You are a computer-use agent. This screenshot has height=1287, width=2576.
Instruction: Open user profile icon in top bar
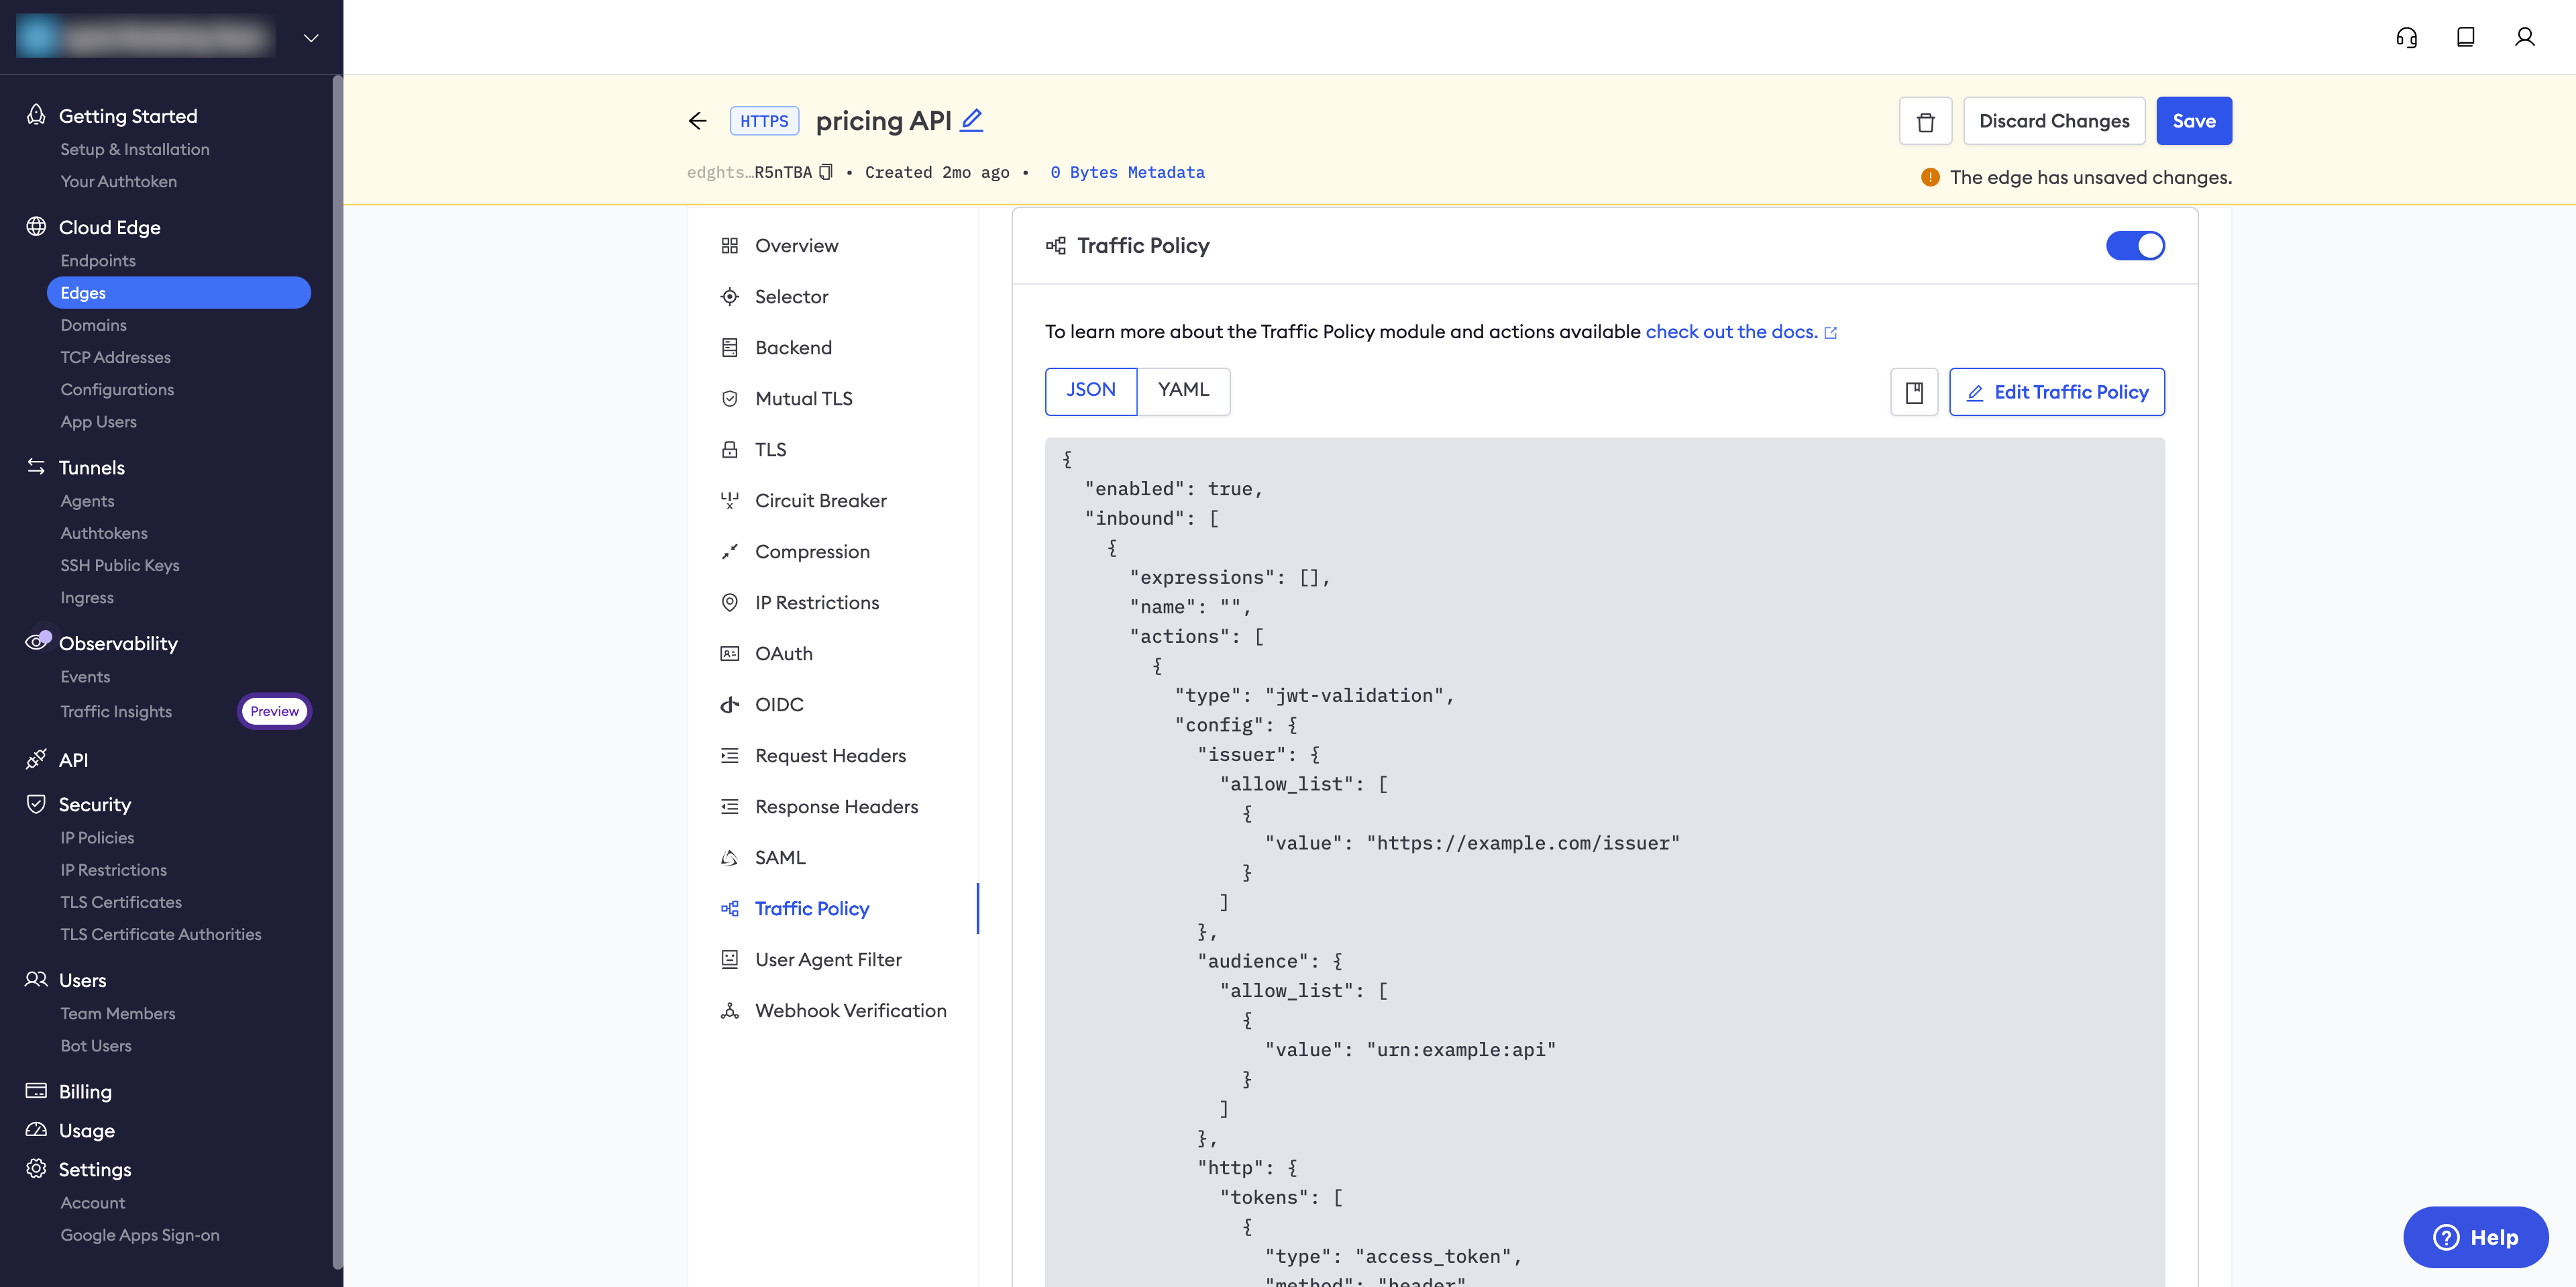point(2524,37)
